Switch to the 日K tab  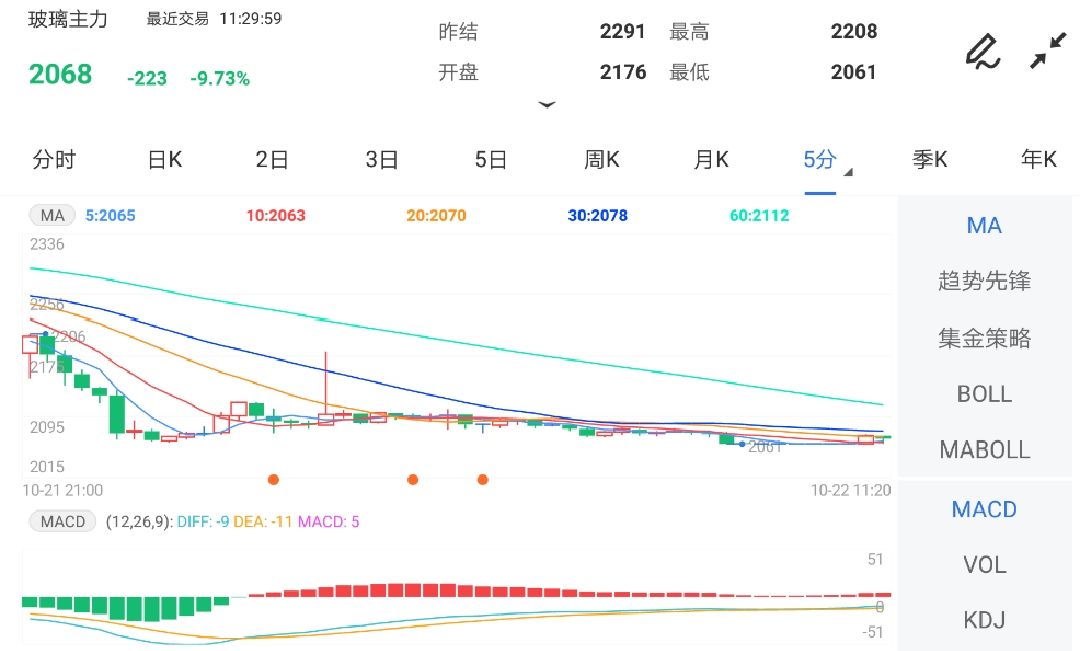coord(165,160)
